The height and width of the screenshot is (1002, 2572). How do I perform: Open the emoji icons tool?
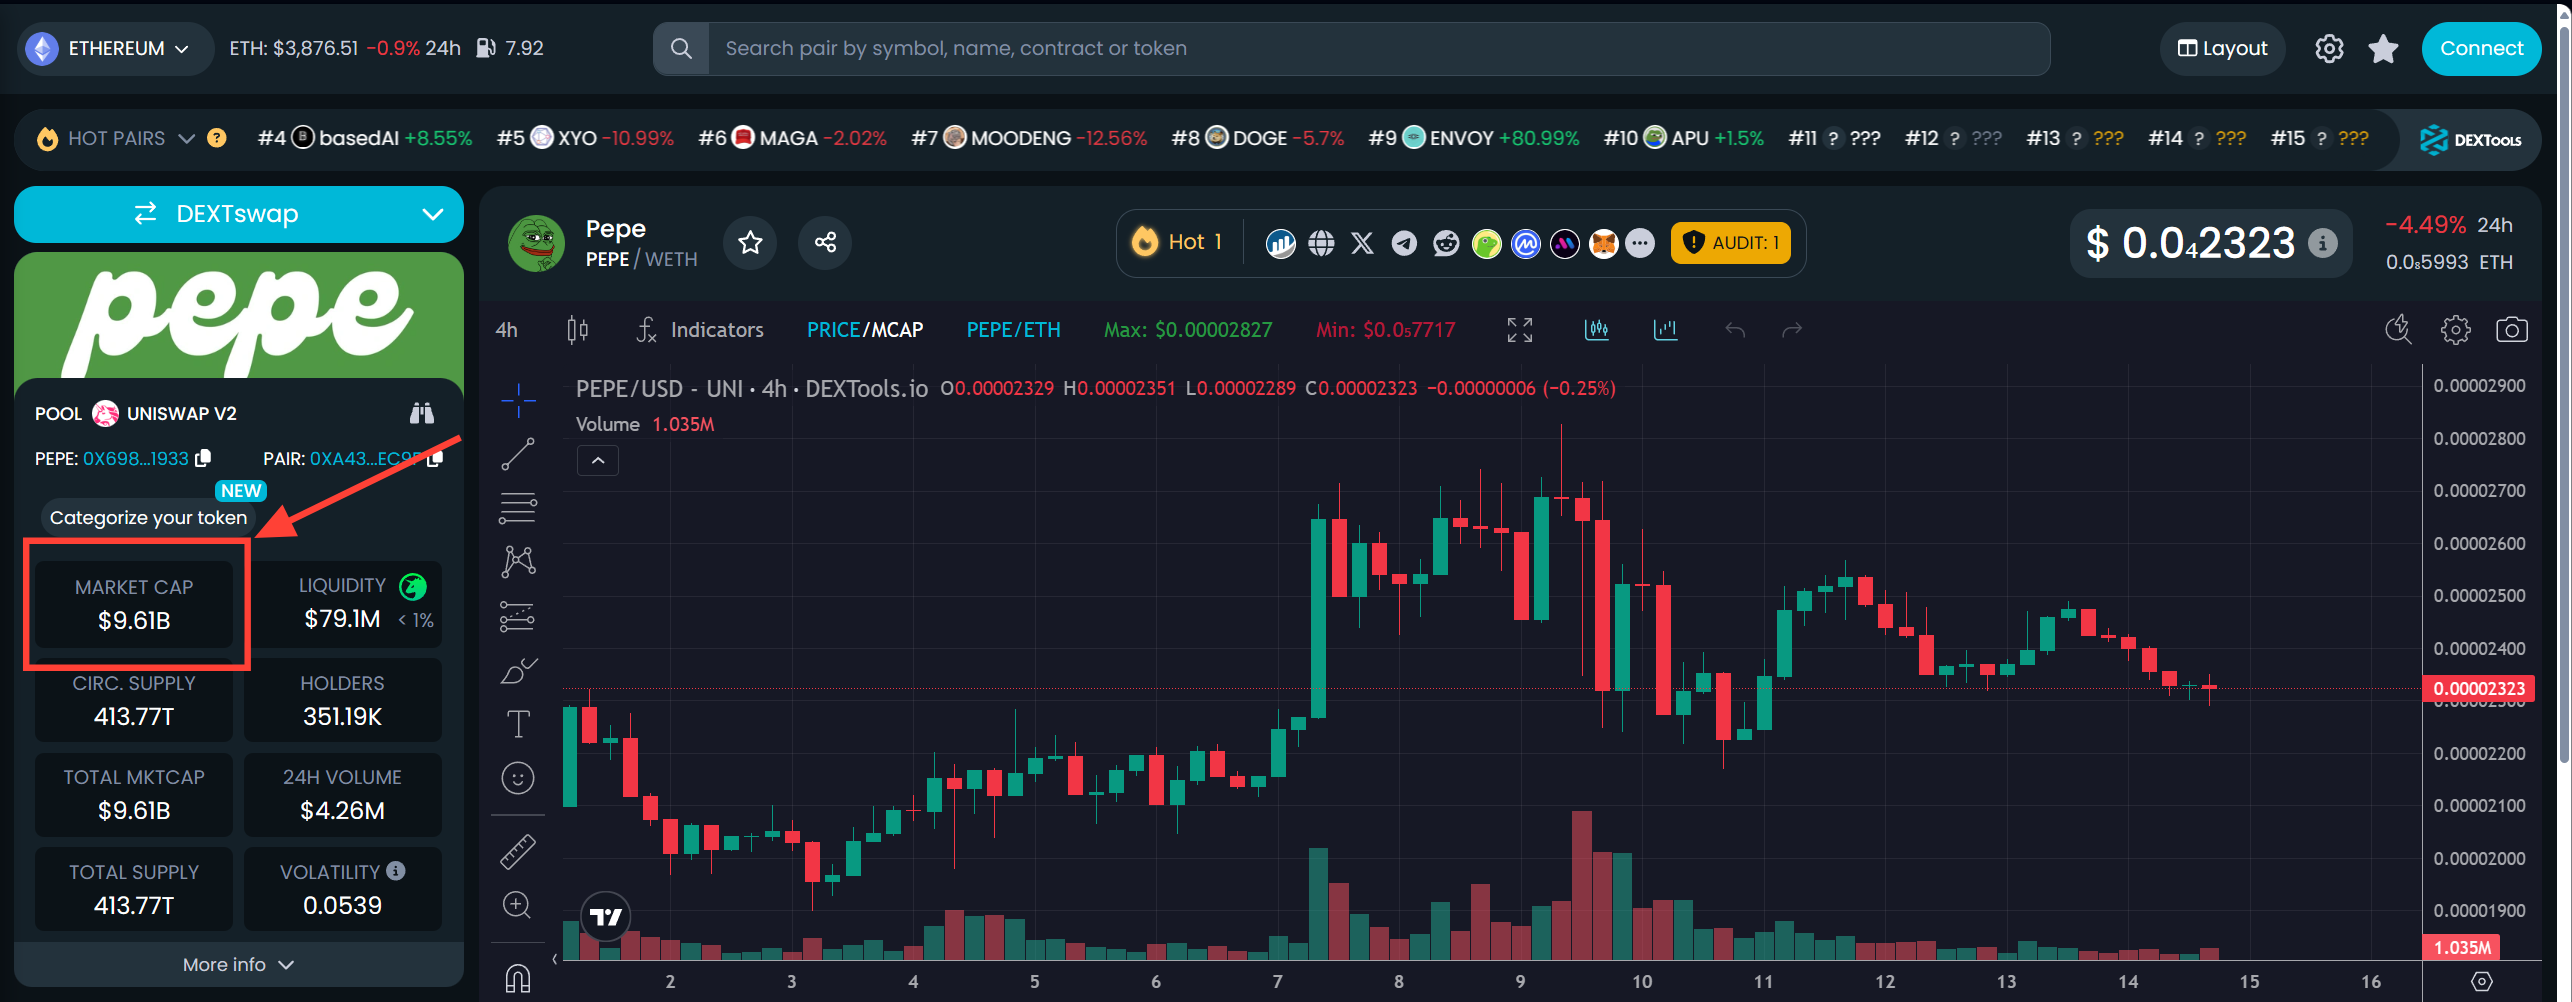(518, 778)
